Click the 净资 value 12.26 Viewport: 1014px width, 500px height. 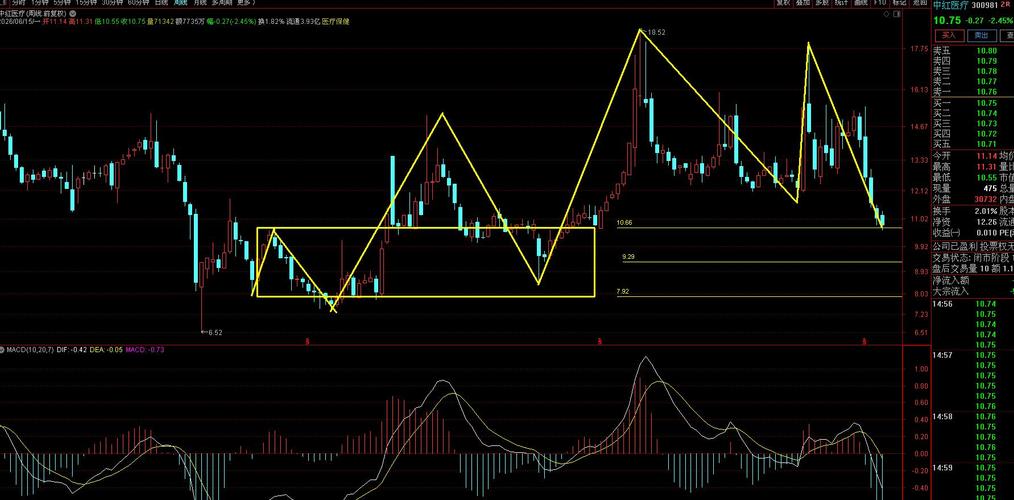coord(987,222)
